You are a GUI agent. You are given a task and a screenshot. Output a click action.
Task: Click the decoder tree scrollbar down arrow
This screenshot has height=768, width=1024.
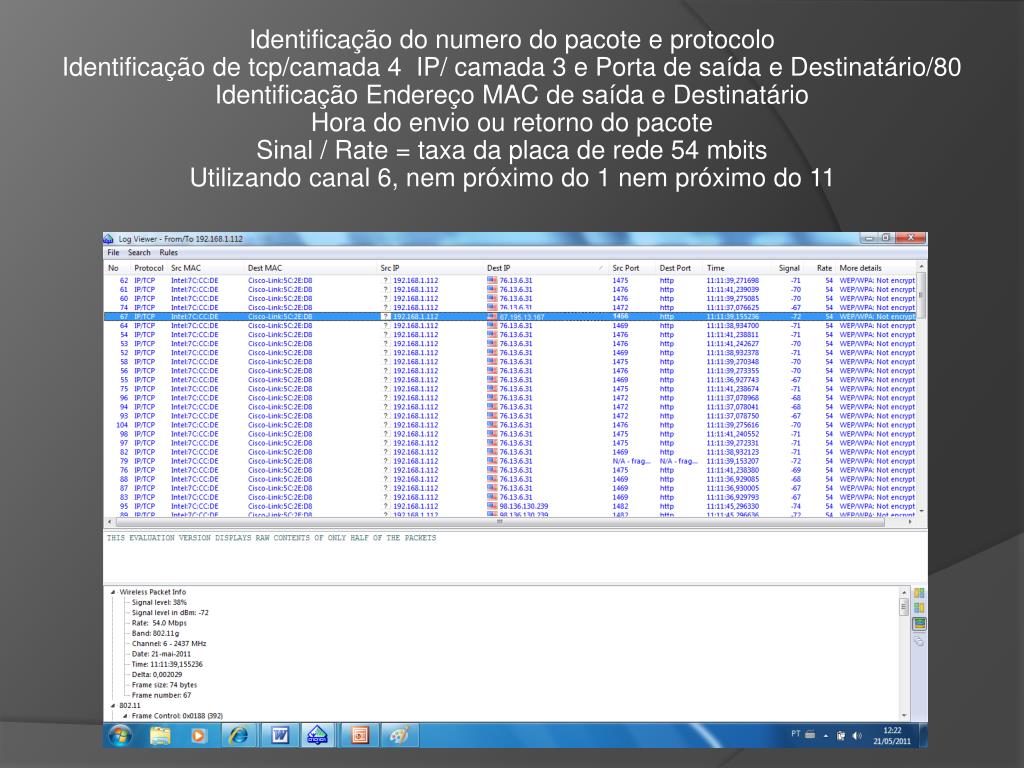(904, 716)
